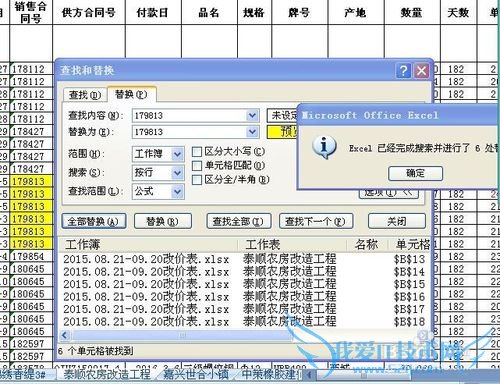Expand the 查找范围 dropdown showing 公式
Image resolution: width=500 pixels, height=384 pixels.
pos(177,192)
